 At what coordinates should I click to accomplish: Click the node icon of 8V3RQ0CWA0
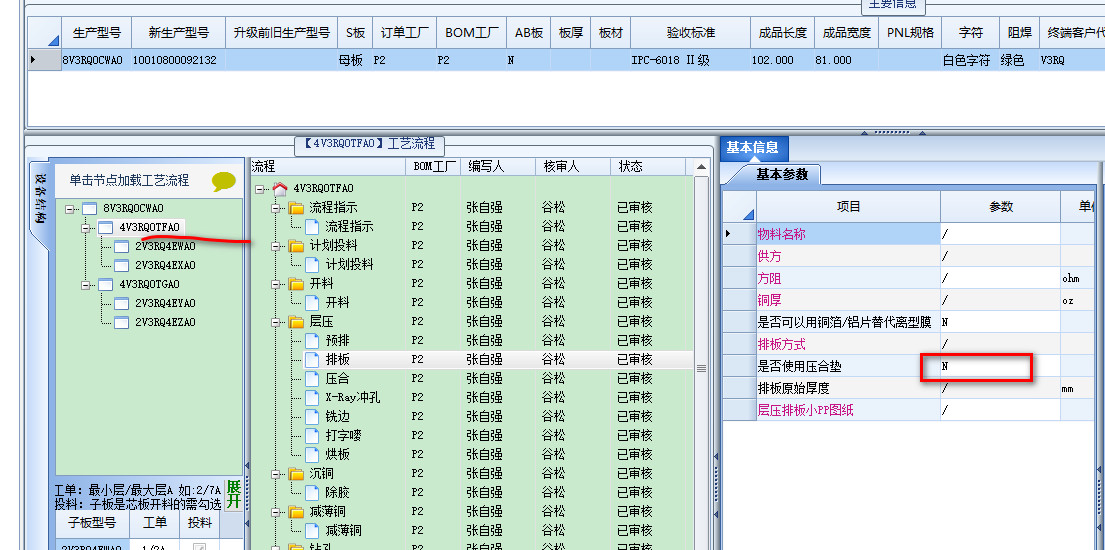pyautogui.click(x=89, y=209)
